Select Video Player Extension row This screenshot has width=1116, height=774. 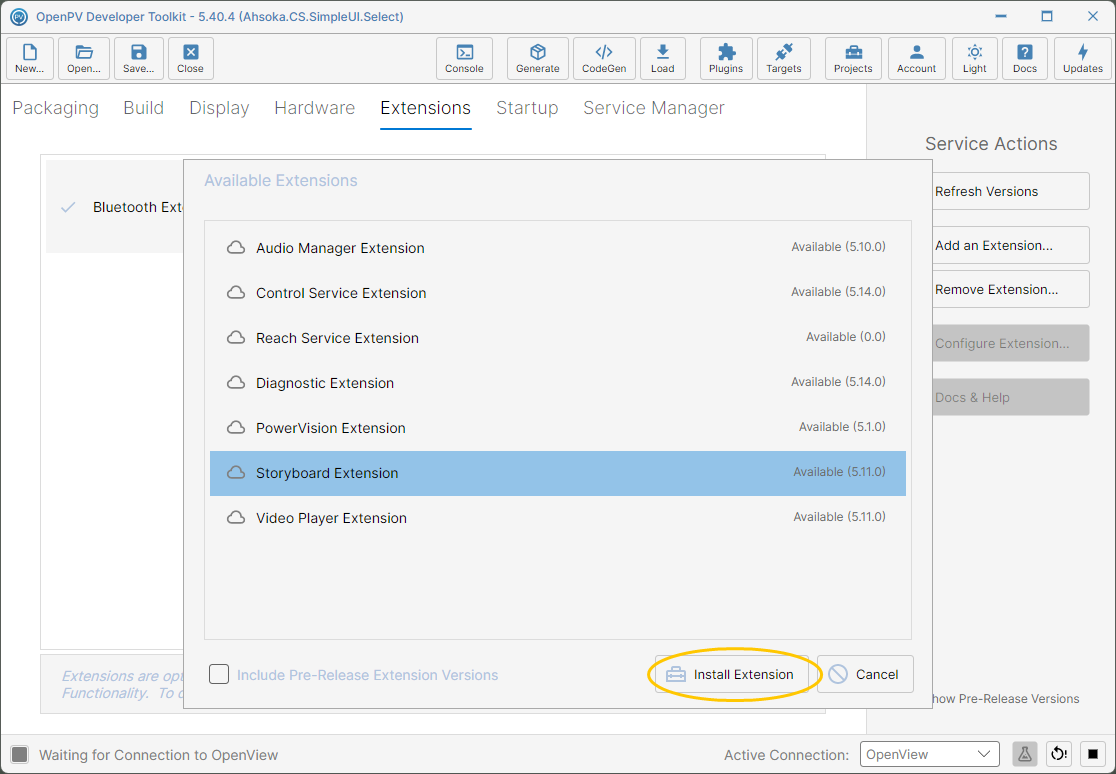tap(558, 518)
